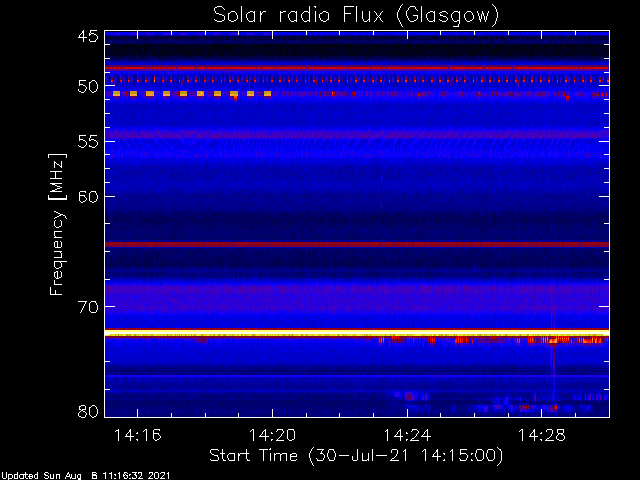640x480 pixels.
Task: Select the 80 frequency tick label
Action: tap(88, 411)
